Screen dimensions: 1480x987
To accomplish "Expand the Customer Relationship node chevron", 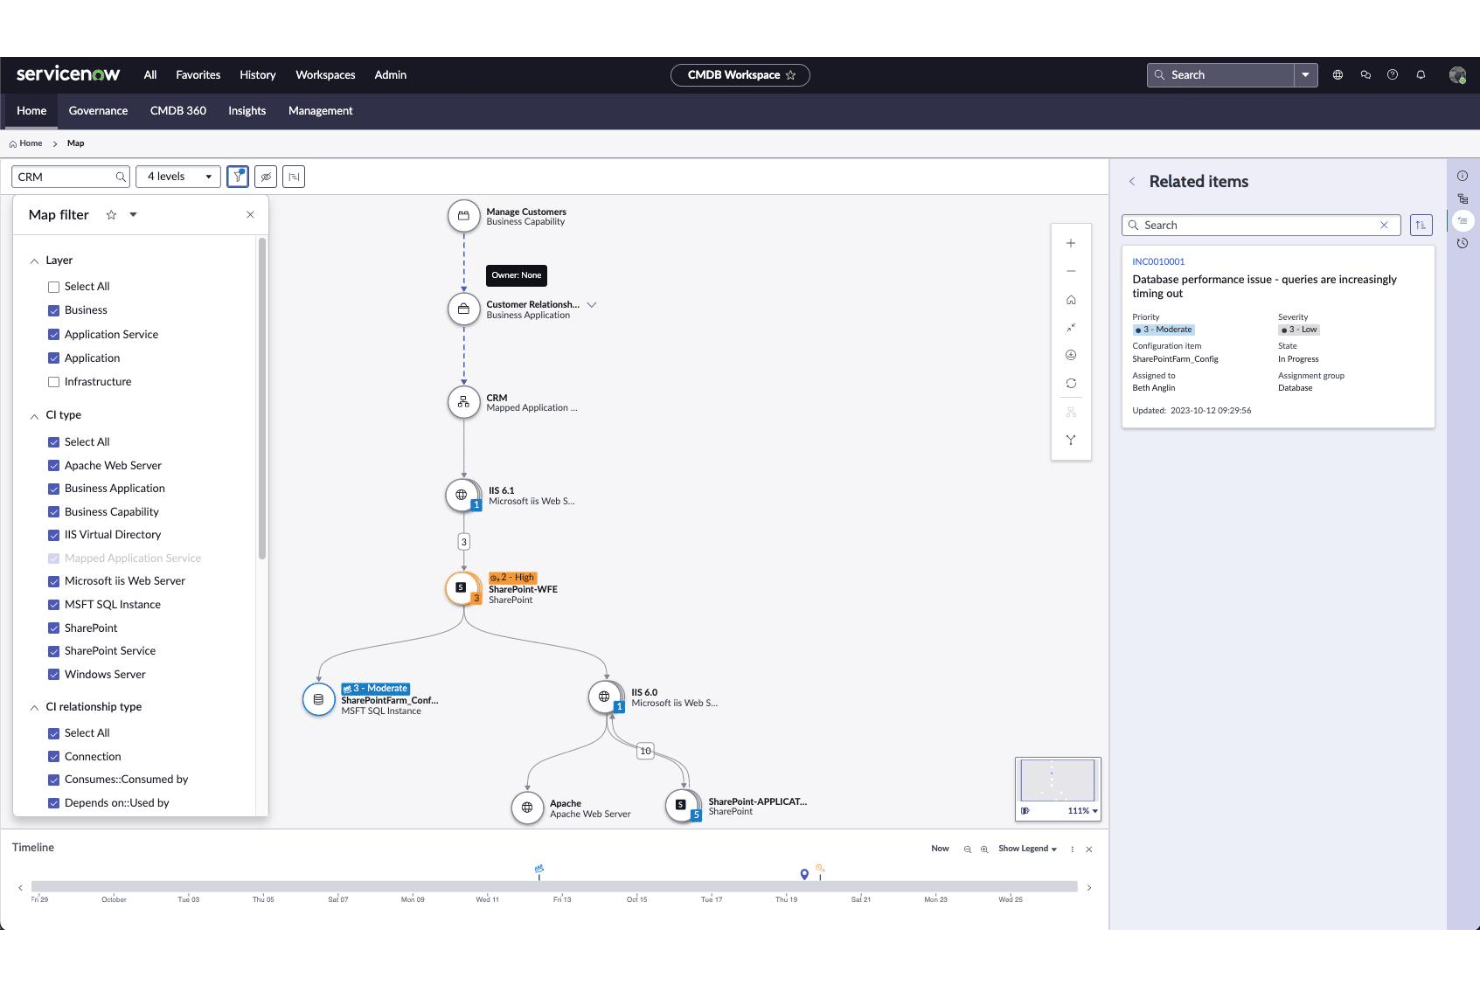I will click(592, 305).
